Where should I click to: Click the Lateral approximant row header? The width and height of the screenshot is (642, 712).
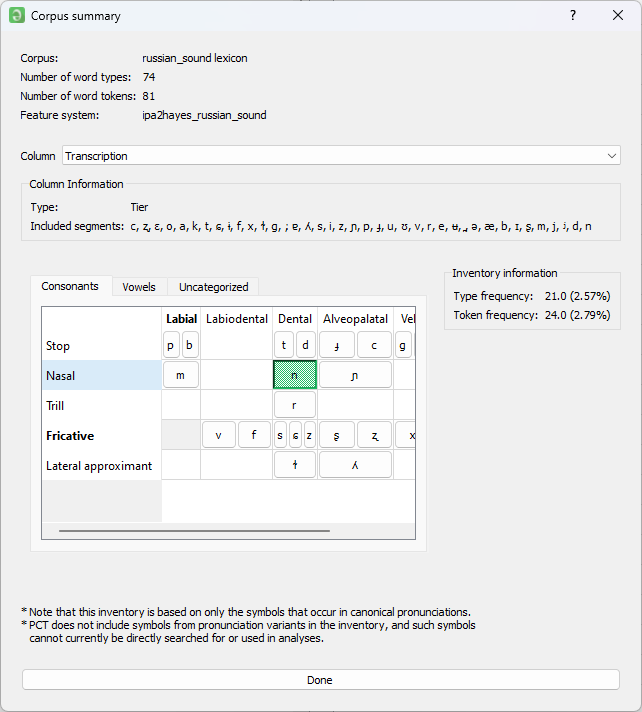click(102, 465)
